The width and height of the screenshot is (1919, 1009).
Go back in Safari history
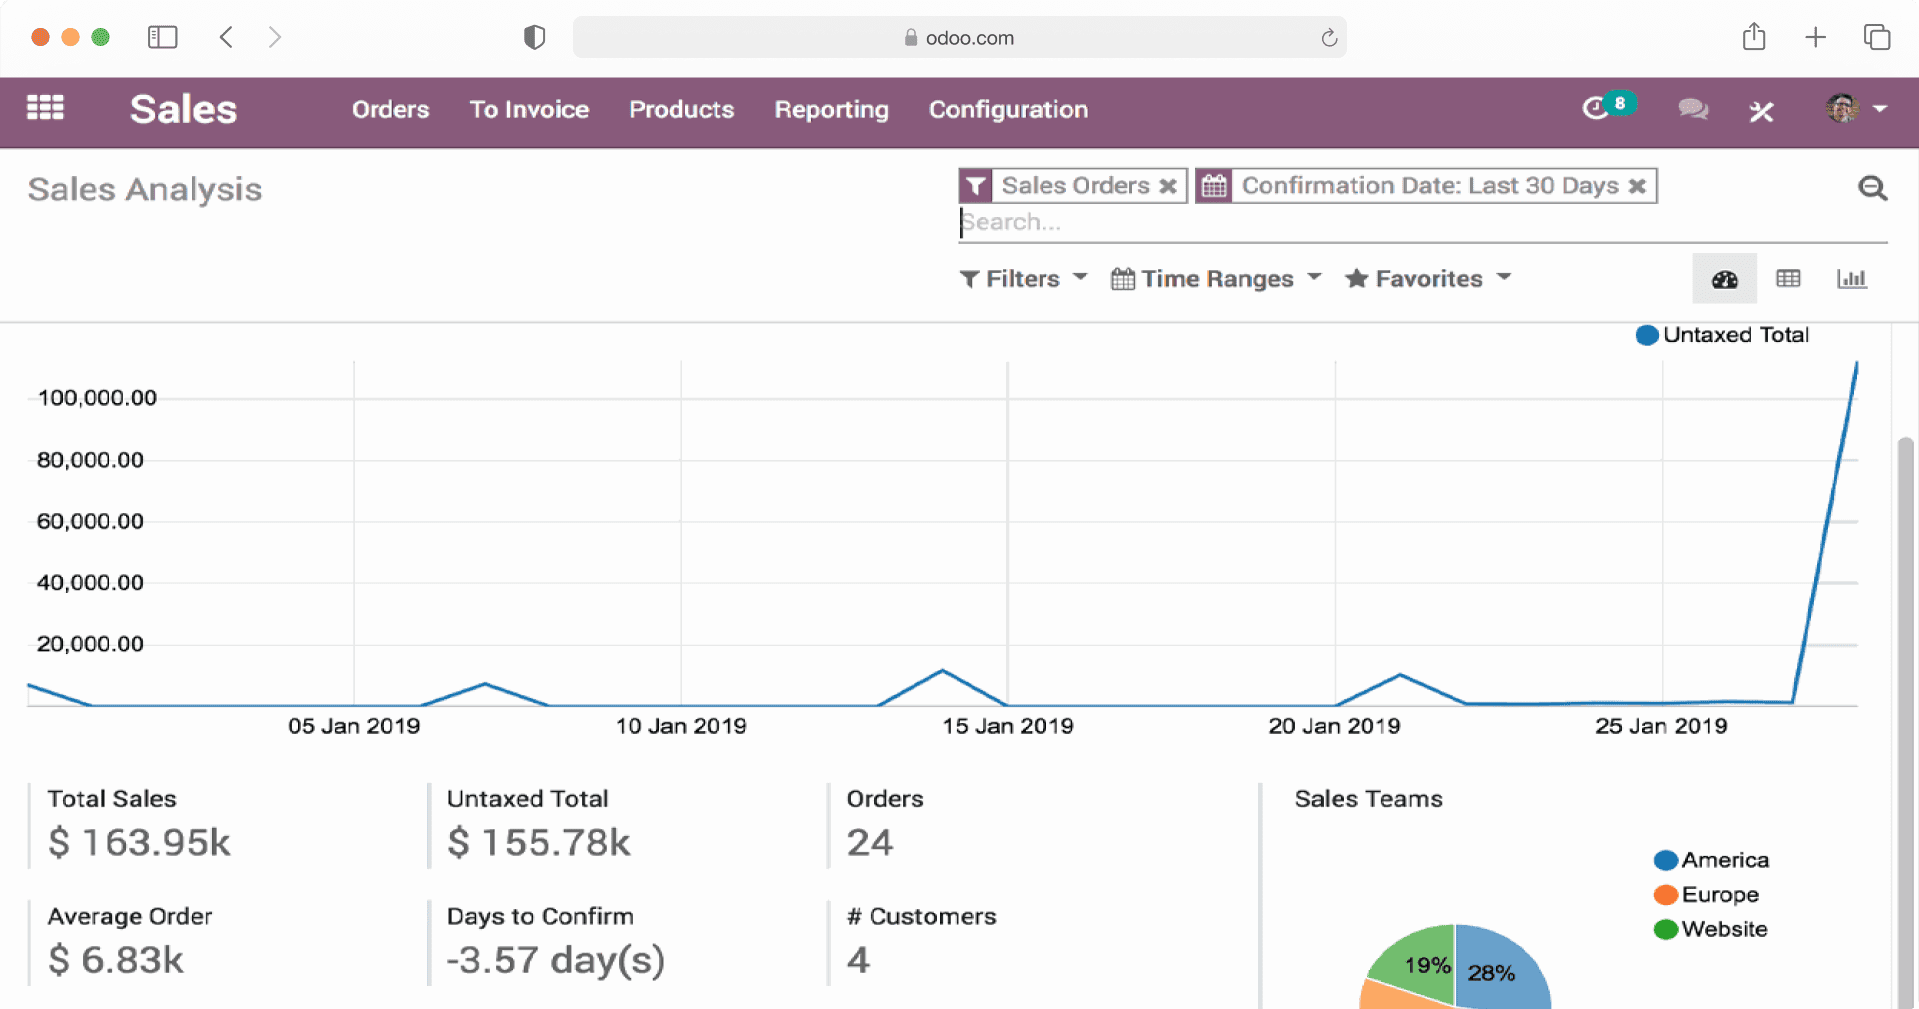tap(226, 37)
